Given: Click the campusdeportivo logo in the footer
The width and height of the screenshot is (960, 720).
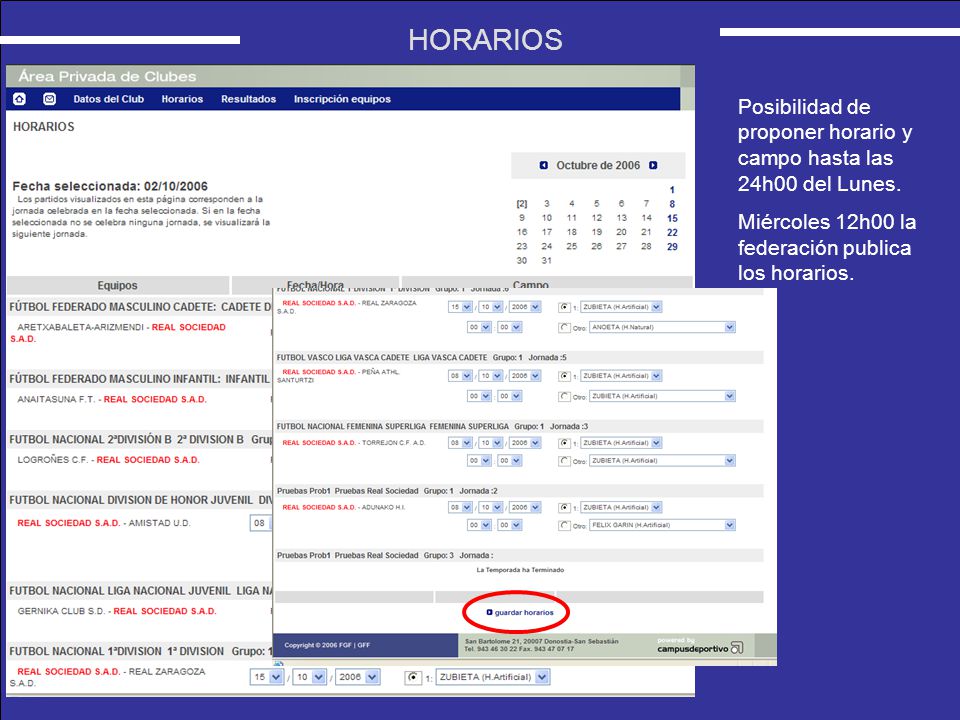Looking at the screenshot, I should pos(700,647).
